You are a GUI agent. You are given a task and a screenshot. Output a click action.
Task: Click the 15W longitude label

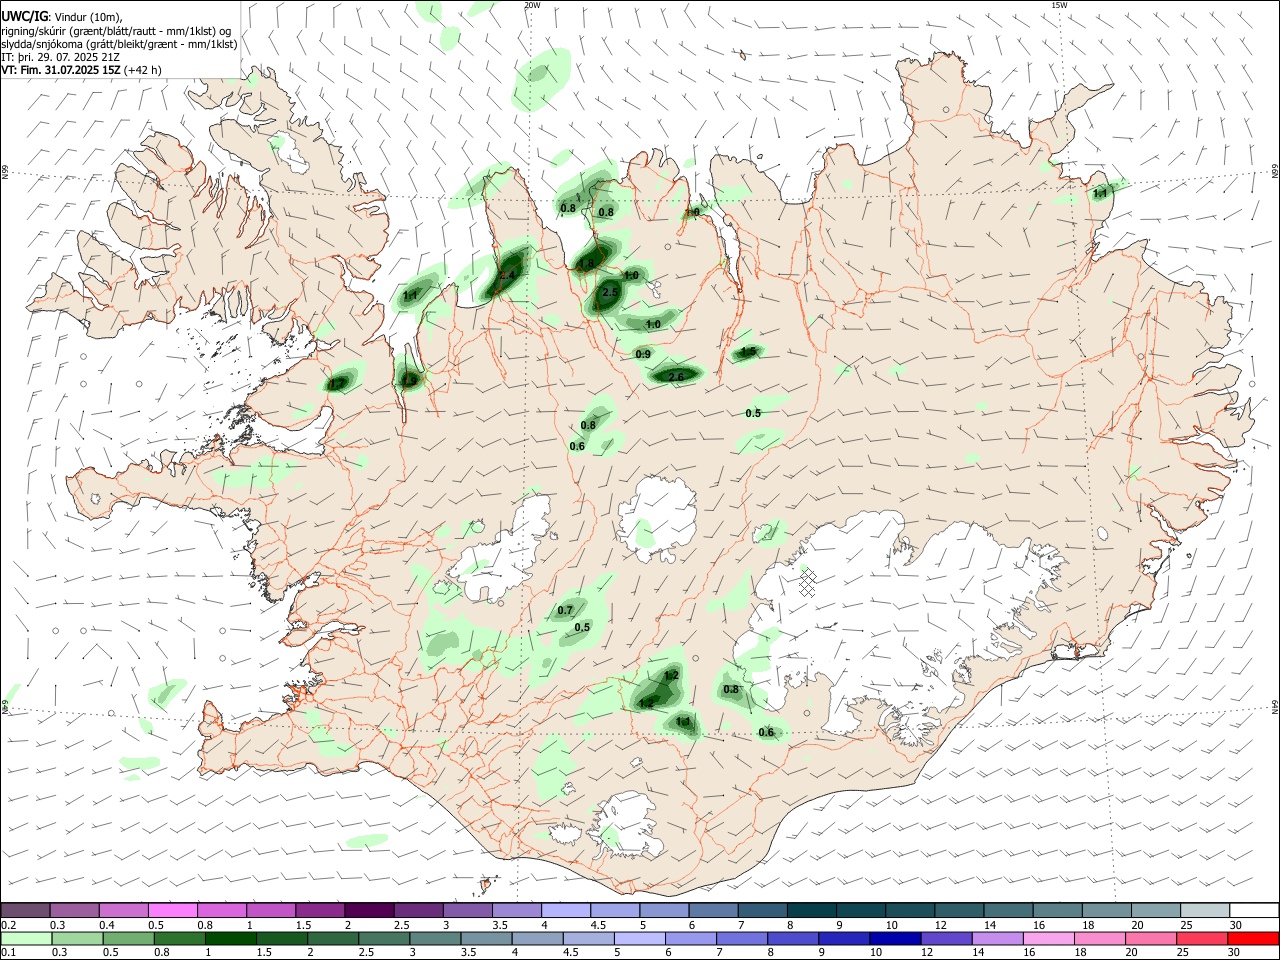pyautogui.click(x=1059, y=5)
